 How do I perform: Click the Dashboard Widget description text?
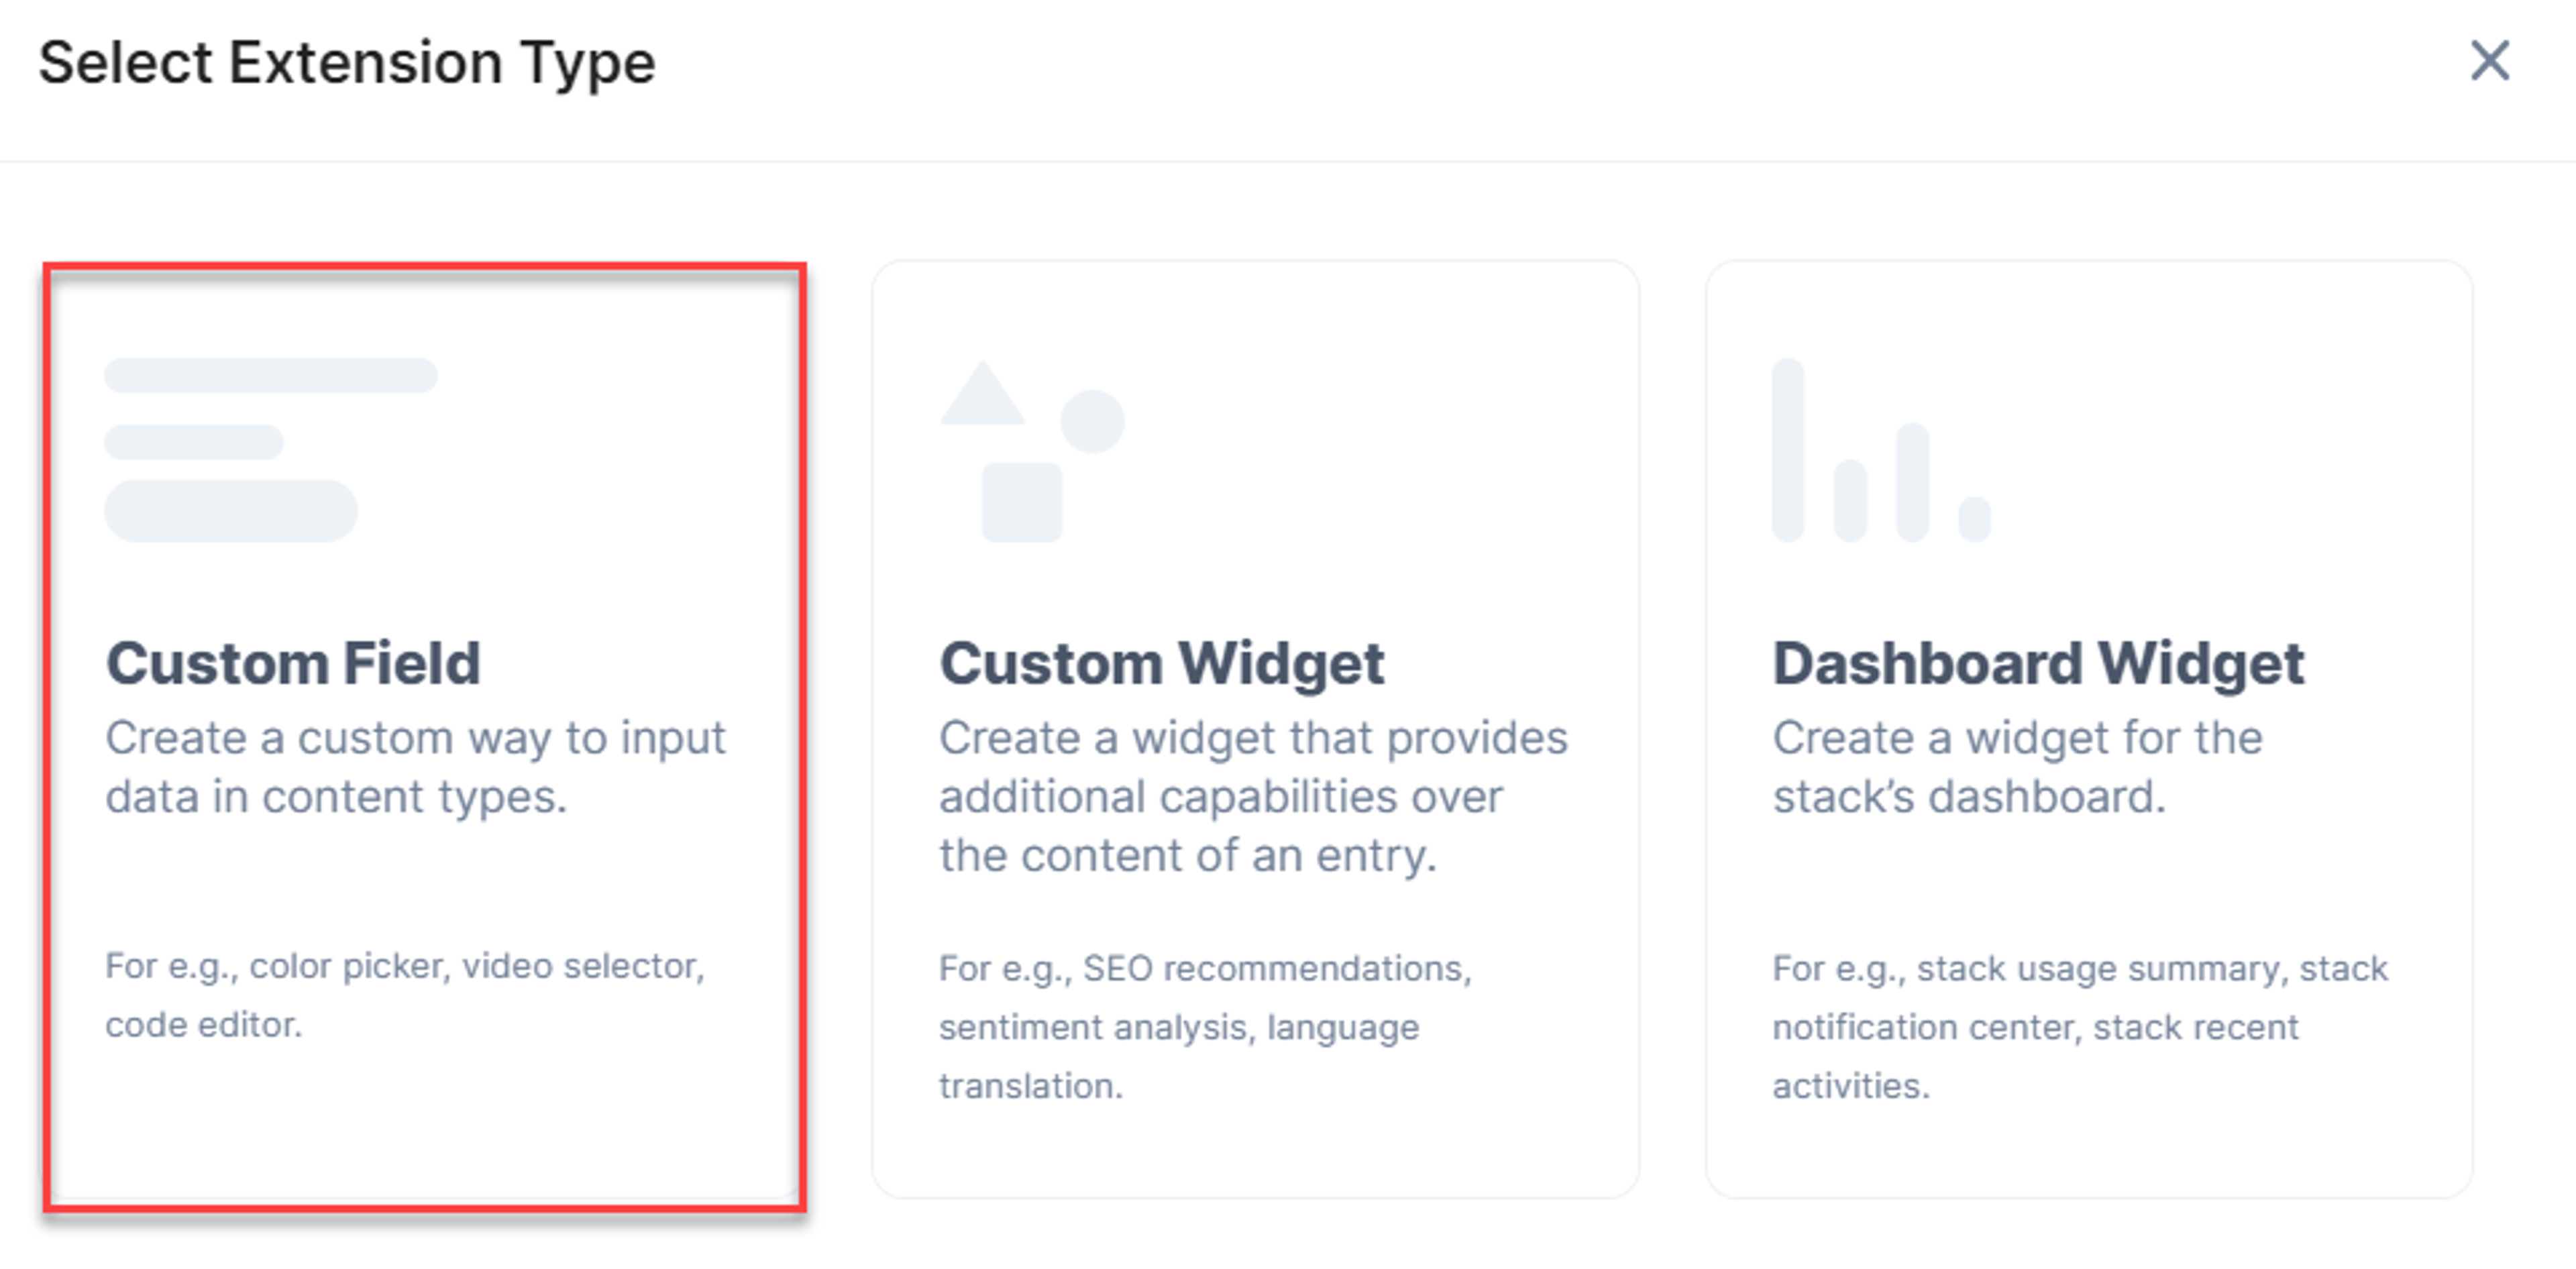click(2017, 767)
